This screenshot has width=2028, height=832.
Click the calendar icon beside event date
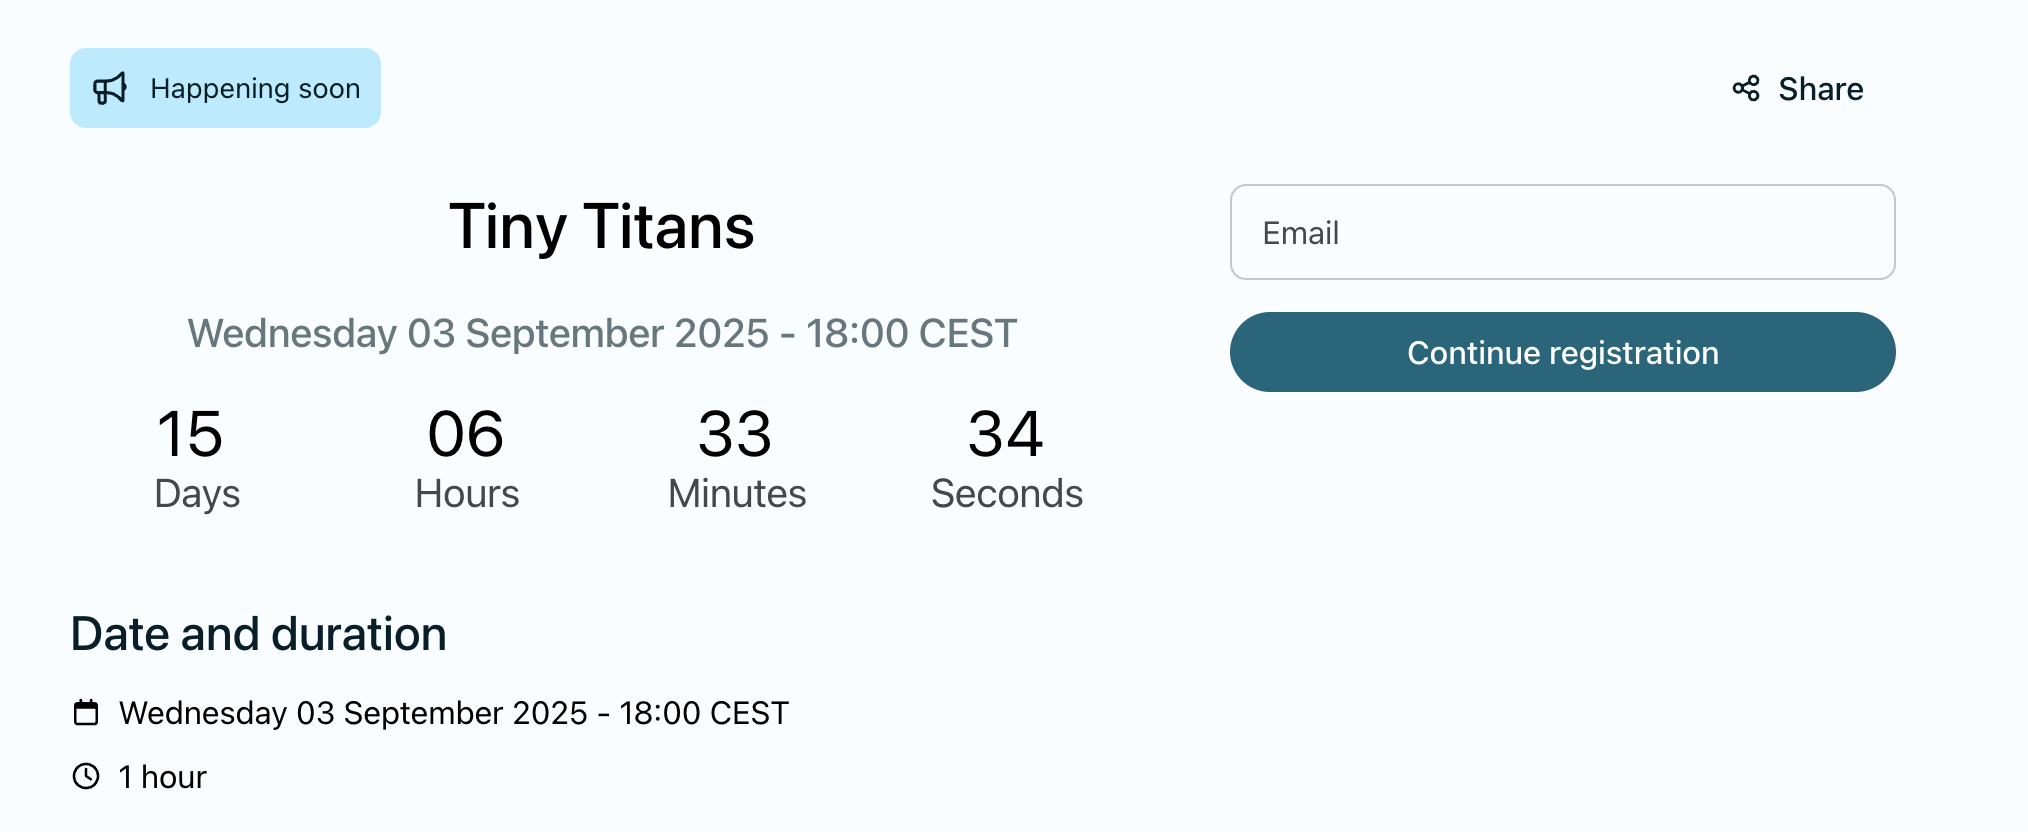87,713
